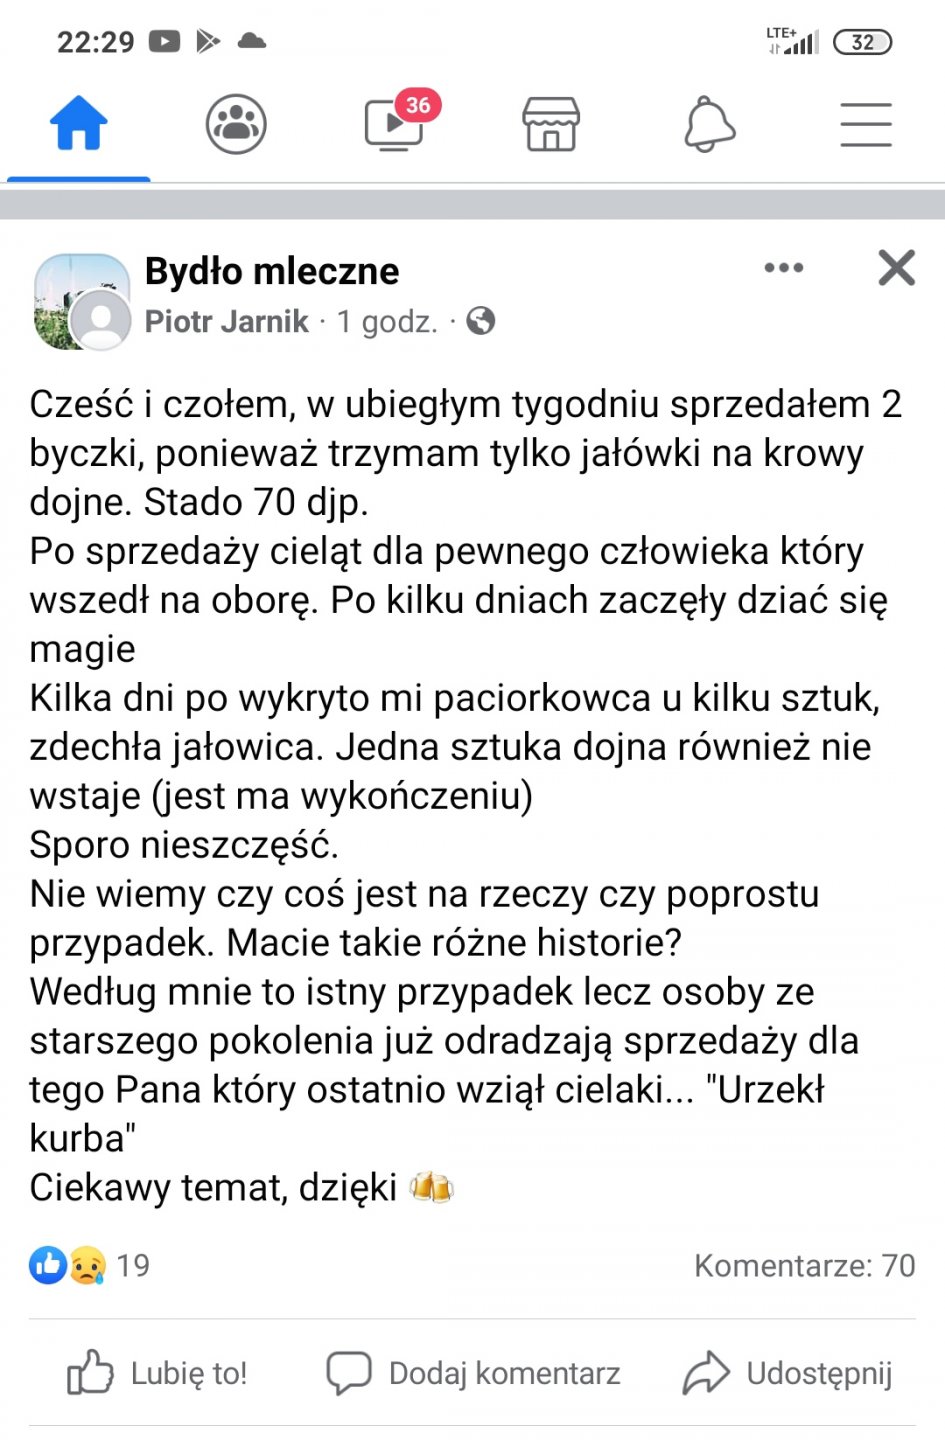945x1440 pixels.
Task: Open the Marketplace storefront icon
Action: (x=551, y=124)
